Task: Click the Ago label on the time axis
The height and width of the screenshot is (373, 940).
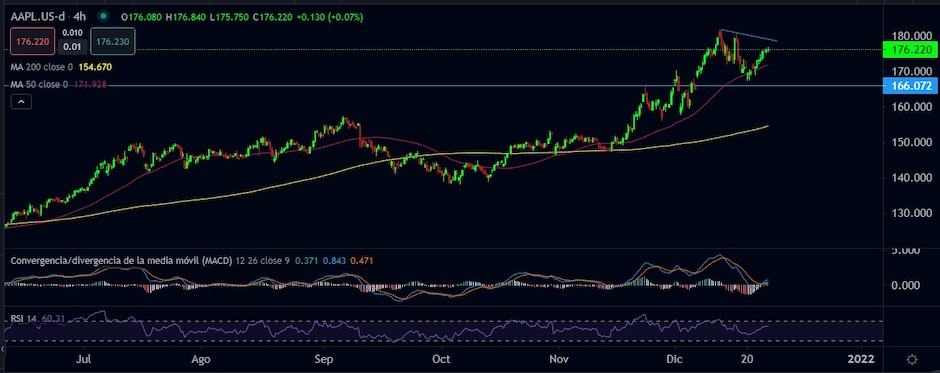Action: tap(201, 359)
